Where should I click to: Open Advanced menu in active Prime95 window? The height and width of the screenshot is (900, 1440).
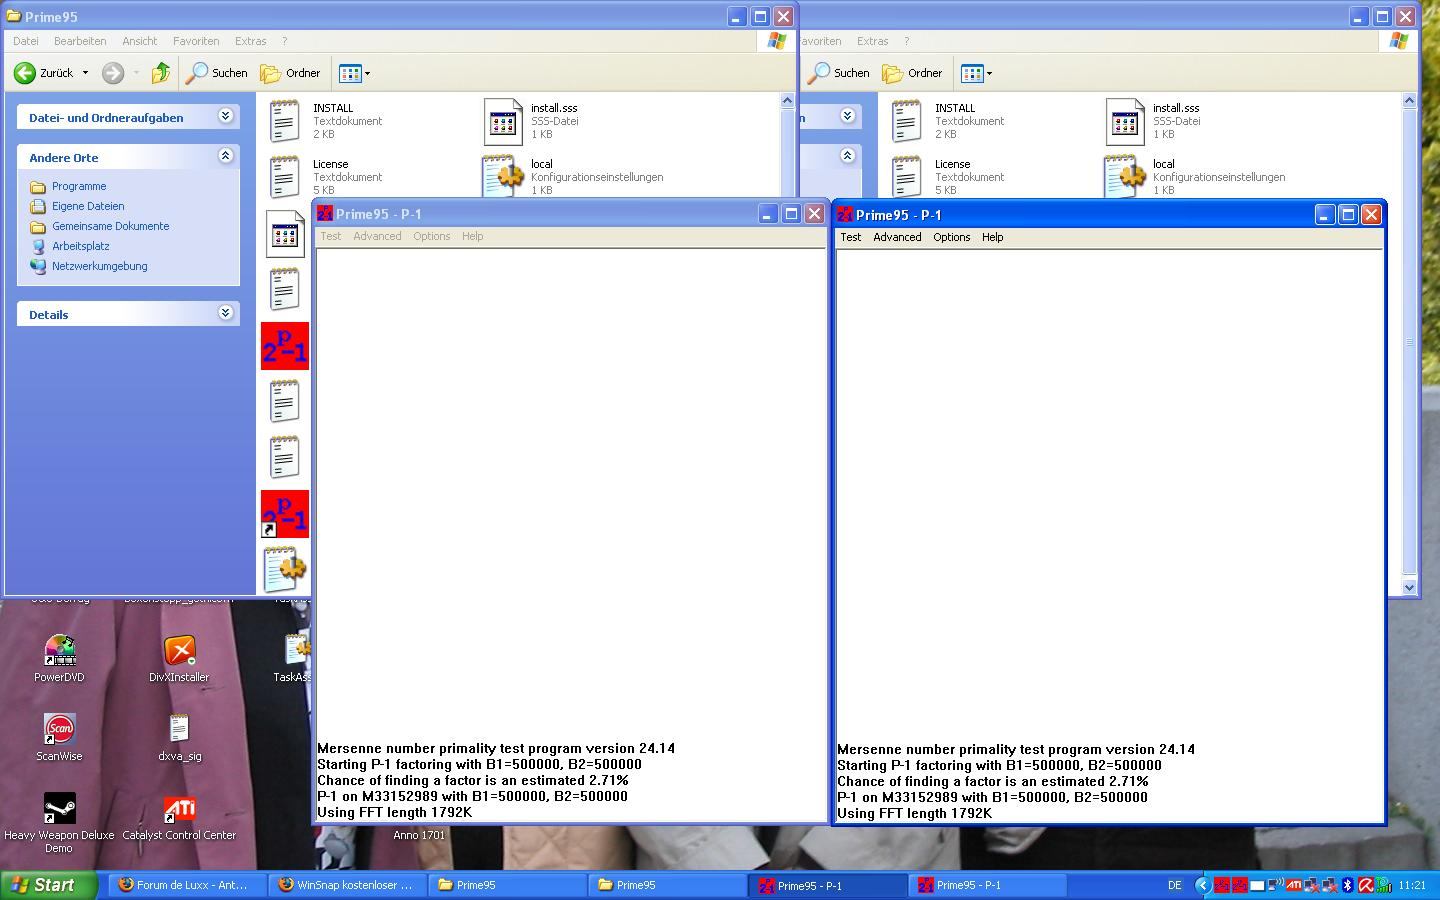[x=897, y=237]
